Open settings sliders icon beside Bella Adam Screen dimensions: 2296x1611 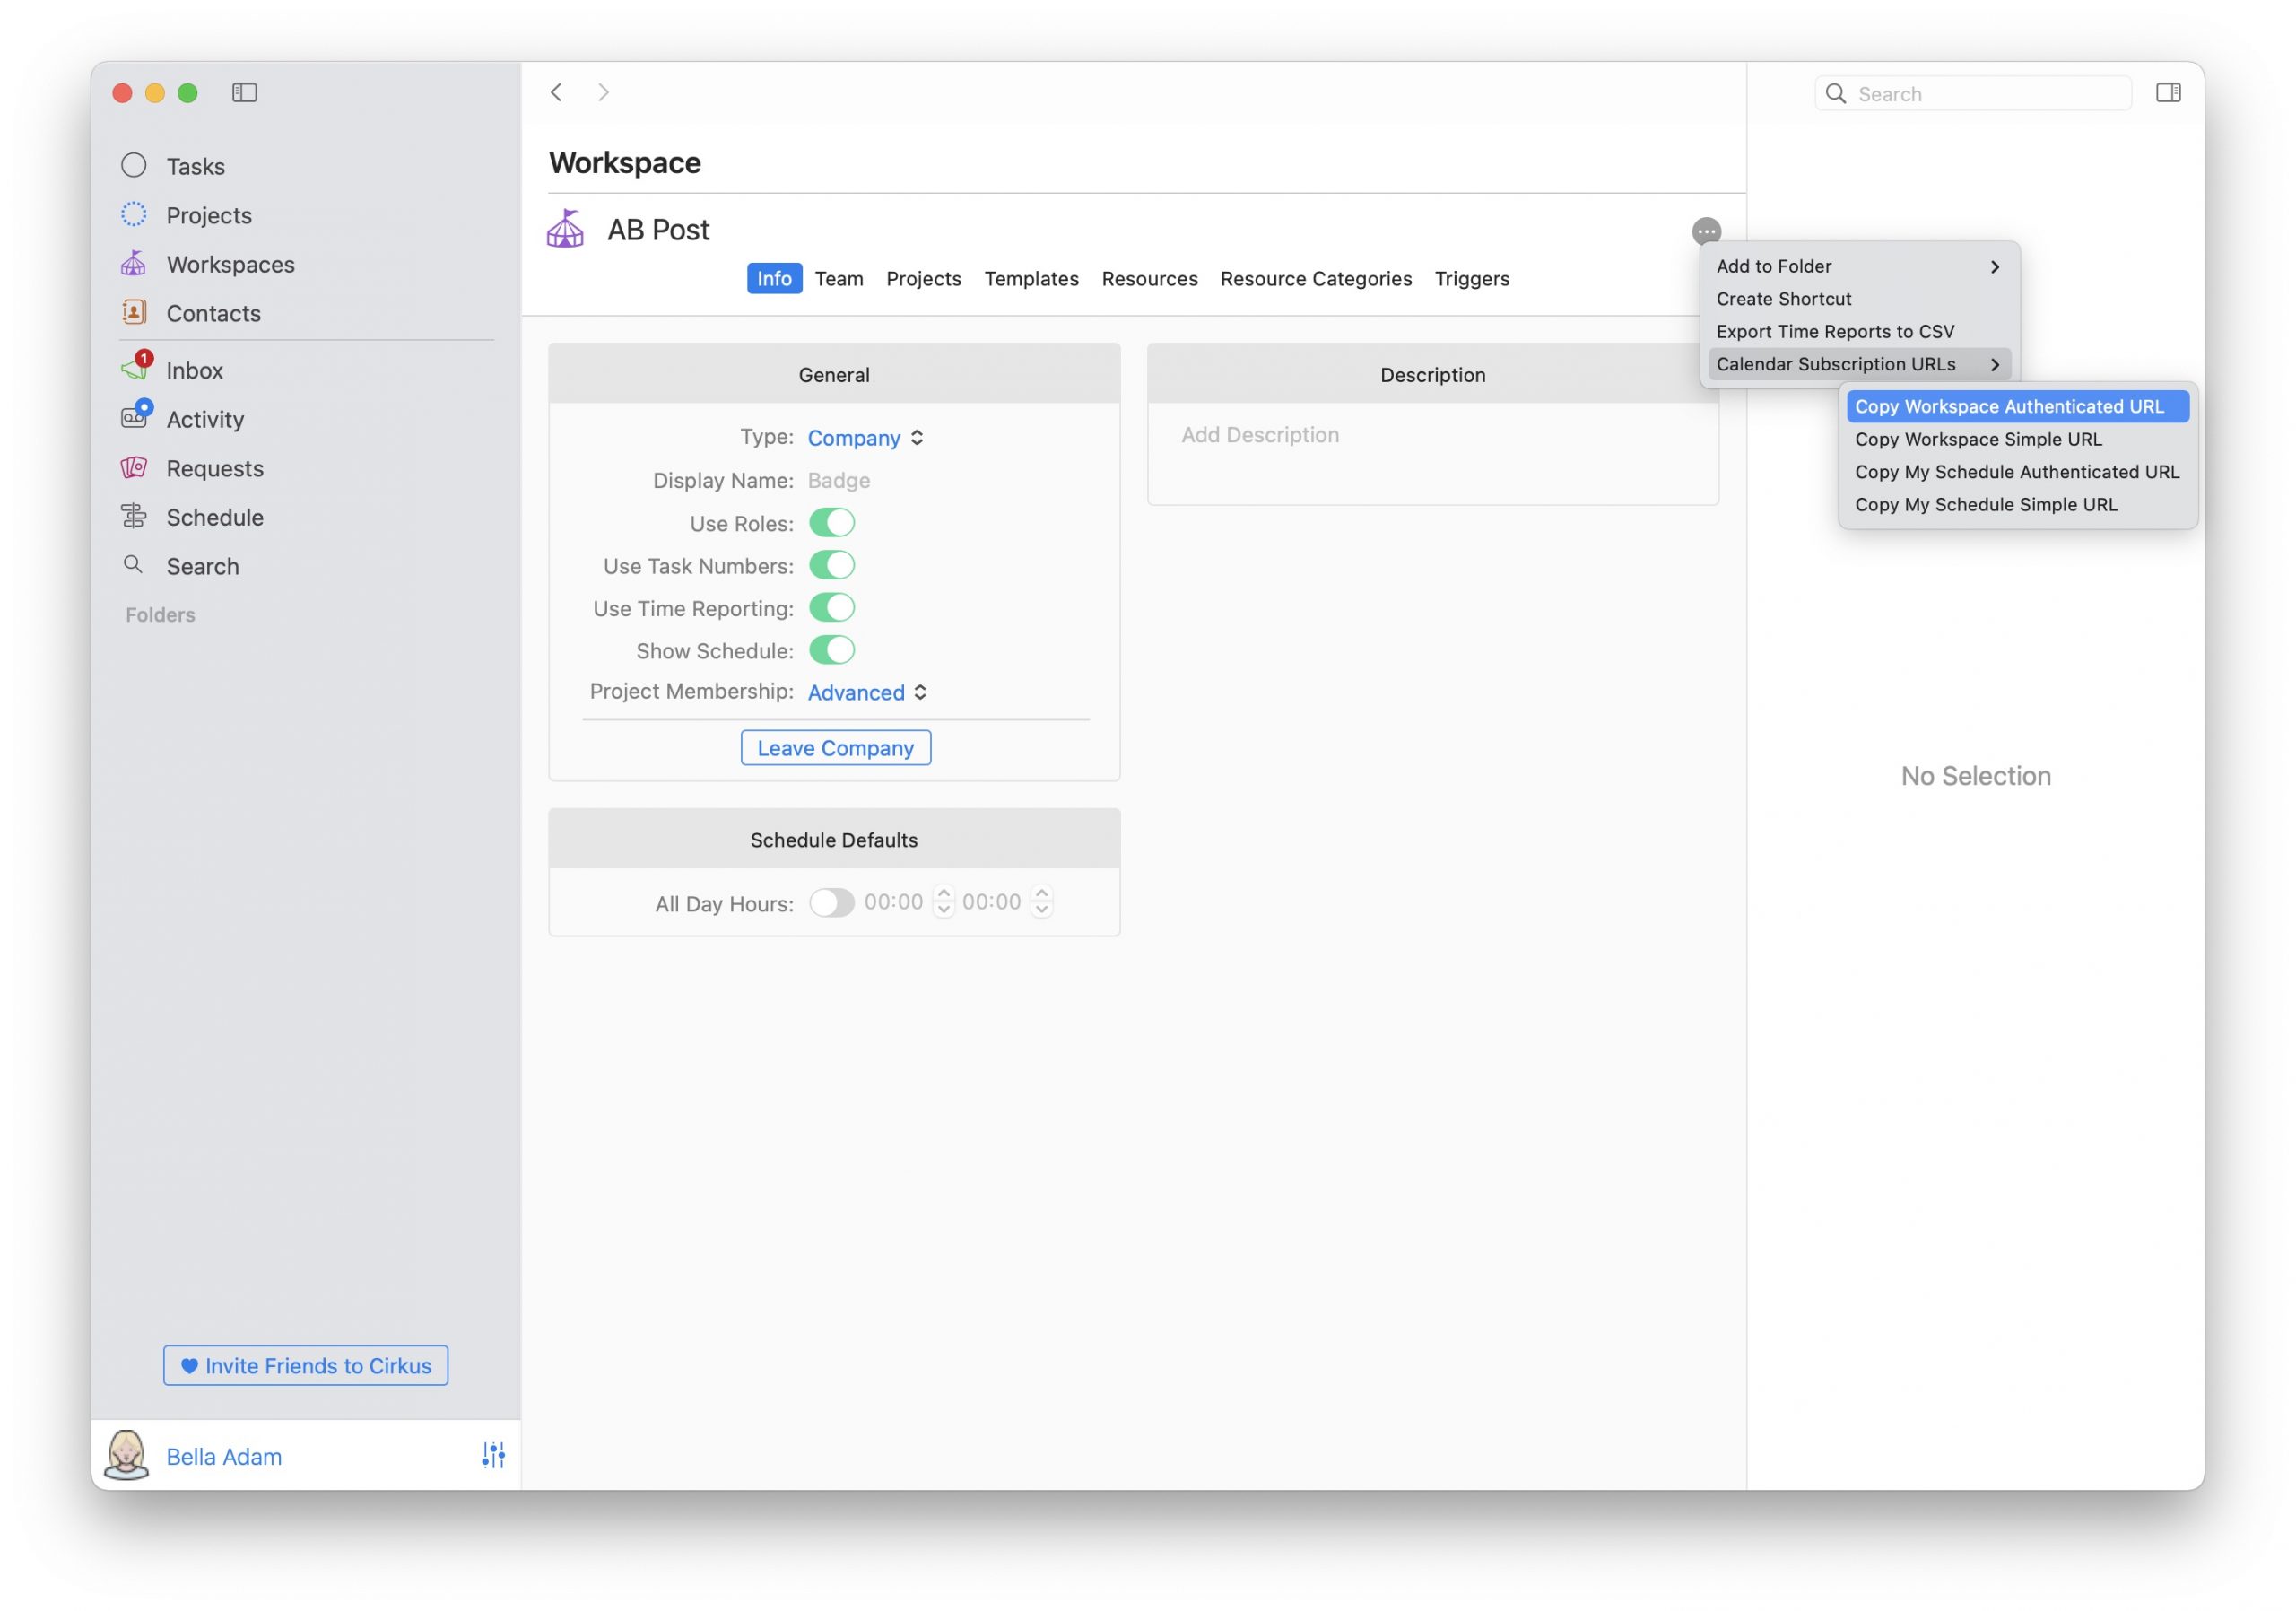[493, 1455]
